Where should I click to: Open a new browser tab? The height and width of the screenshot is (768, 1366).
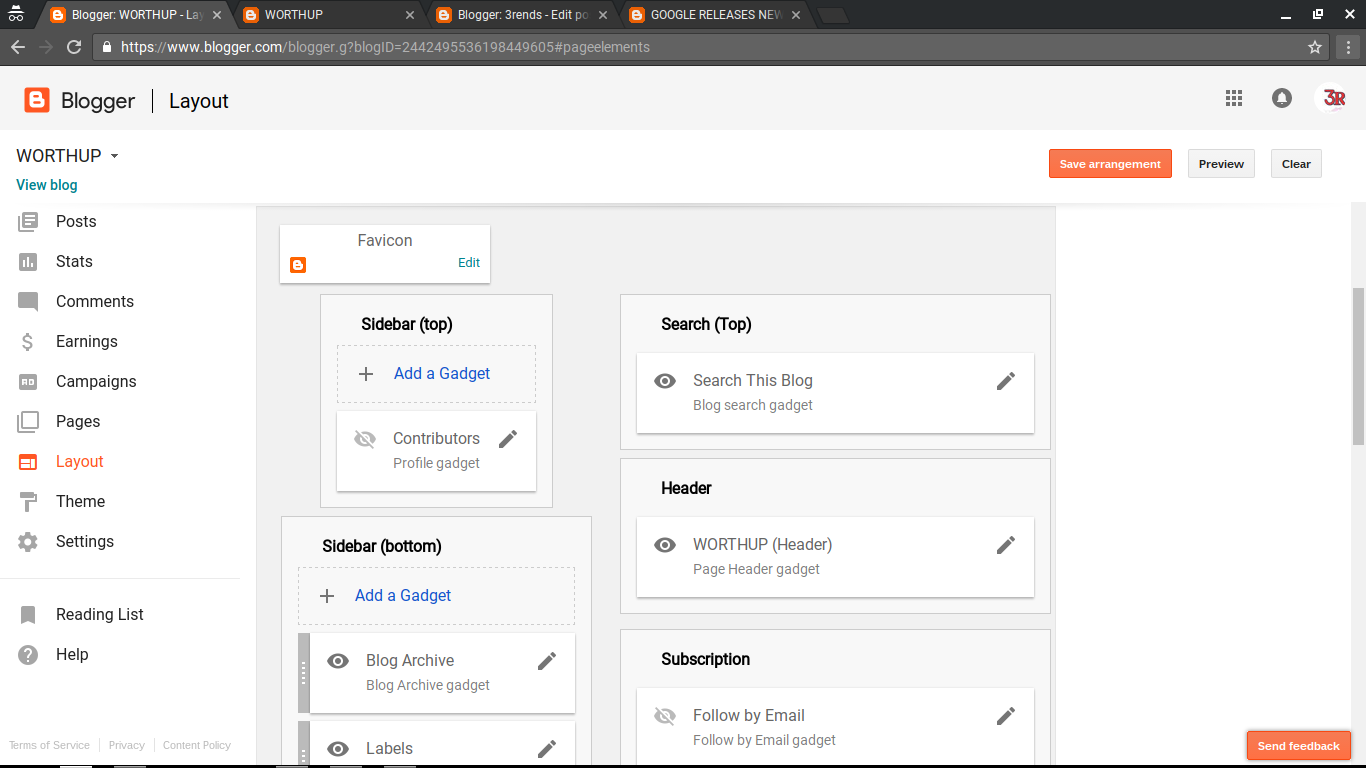pyautogui.click(x=832, y=15)
